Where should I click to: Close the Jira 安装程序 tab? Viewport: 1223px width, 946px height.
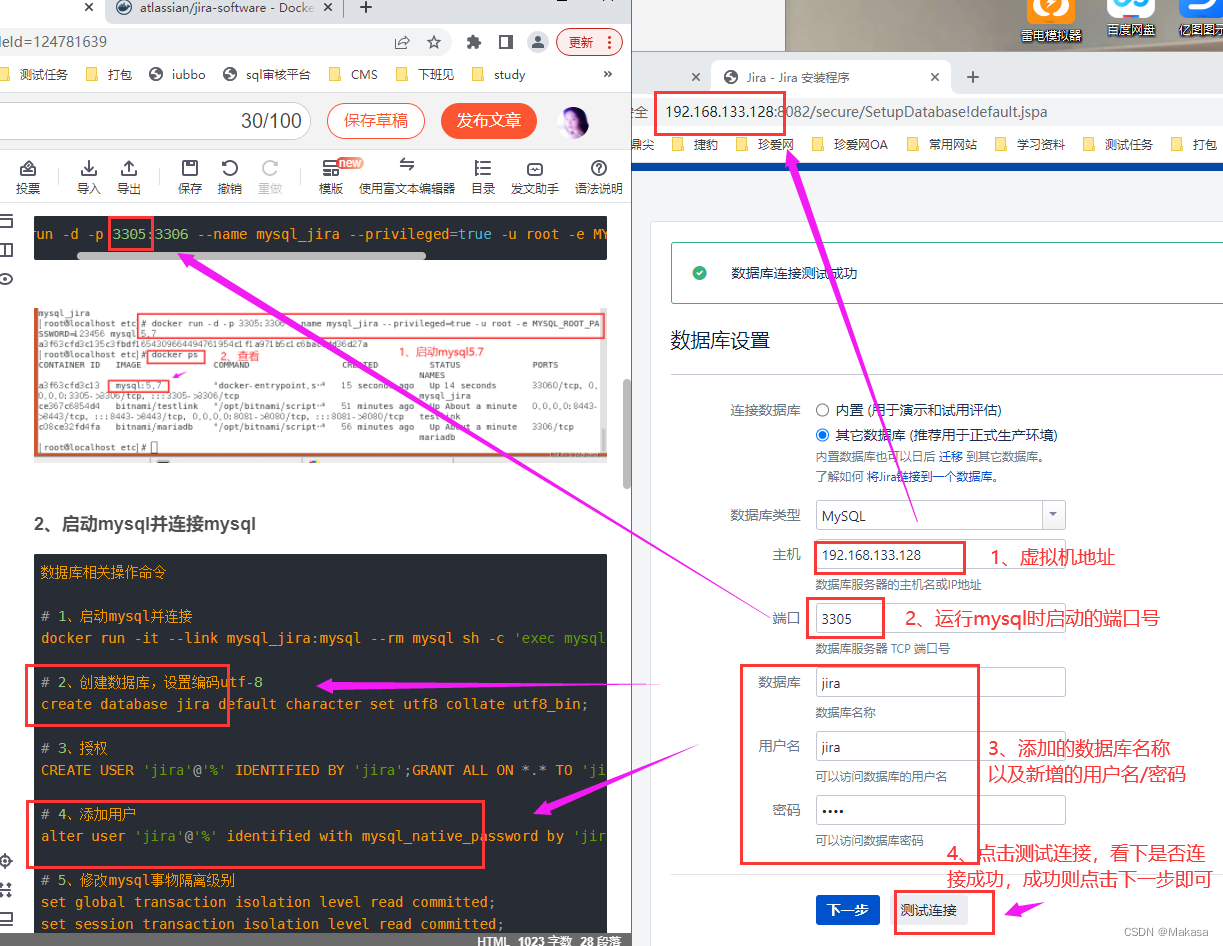tap(935, 77)
